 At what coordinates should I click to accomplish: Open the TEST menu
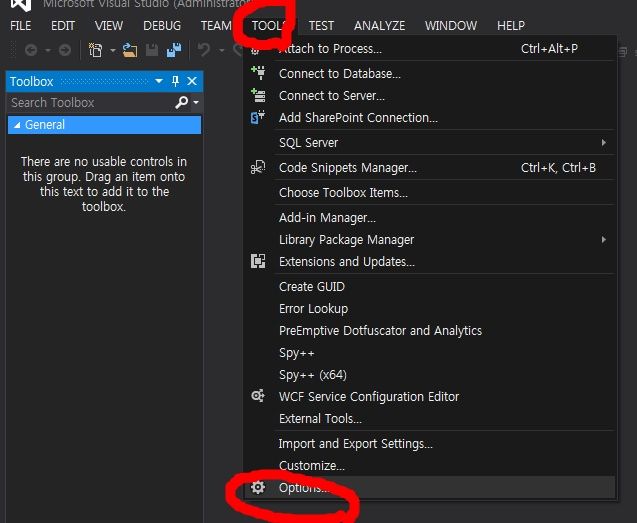pyautogui.click(x=321, y=26)
